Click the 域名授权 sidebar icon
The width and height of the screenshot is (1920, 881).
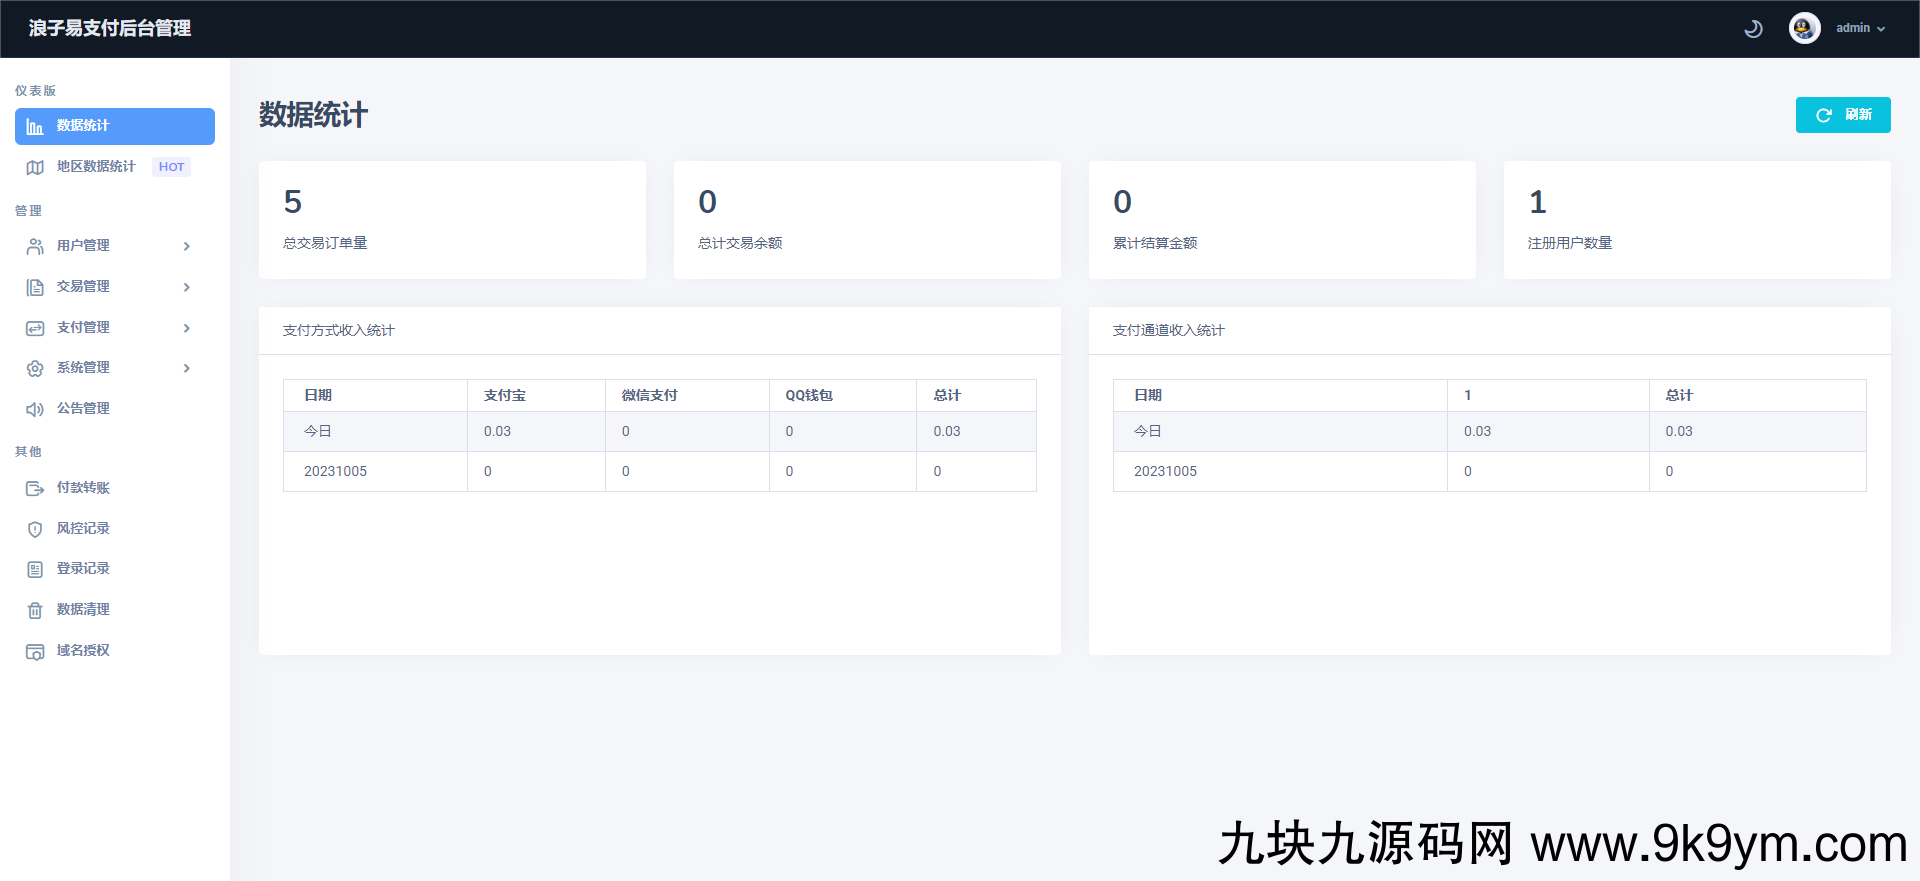point(35,651)
